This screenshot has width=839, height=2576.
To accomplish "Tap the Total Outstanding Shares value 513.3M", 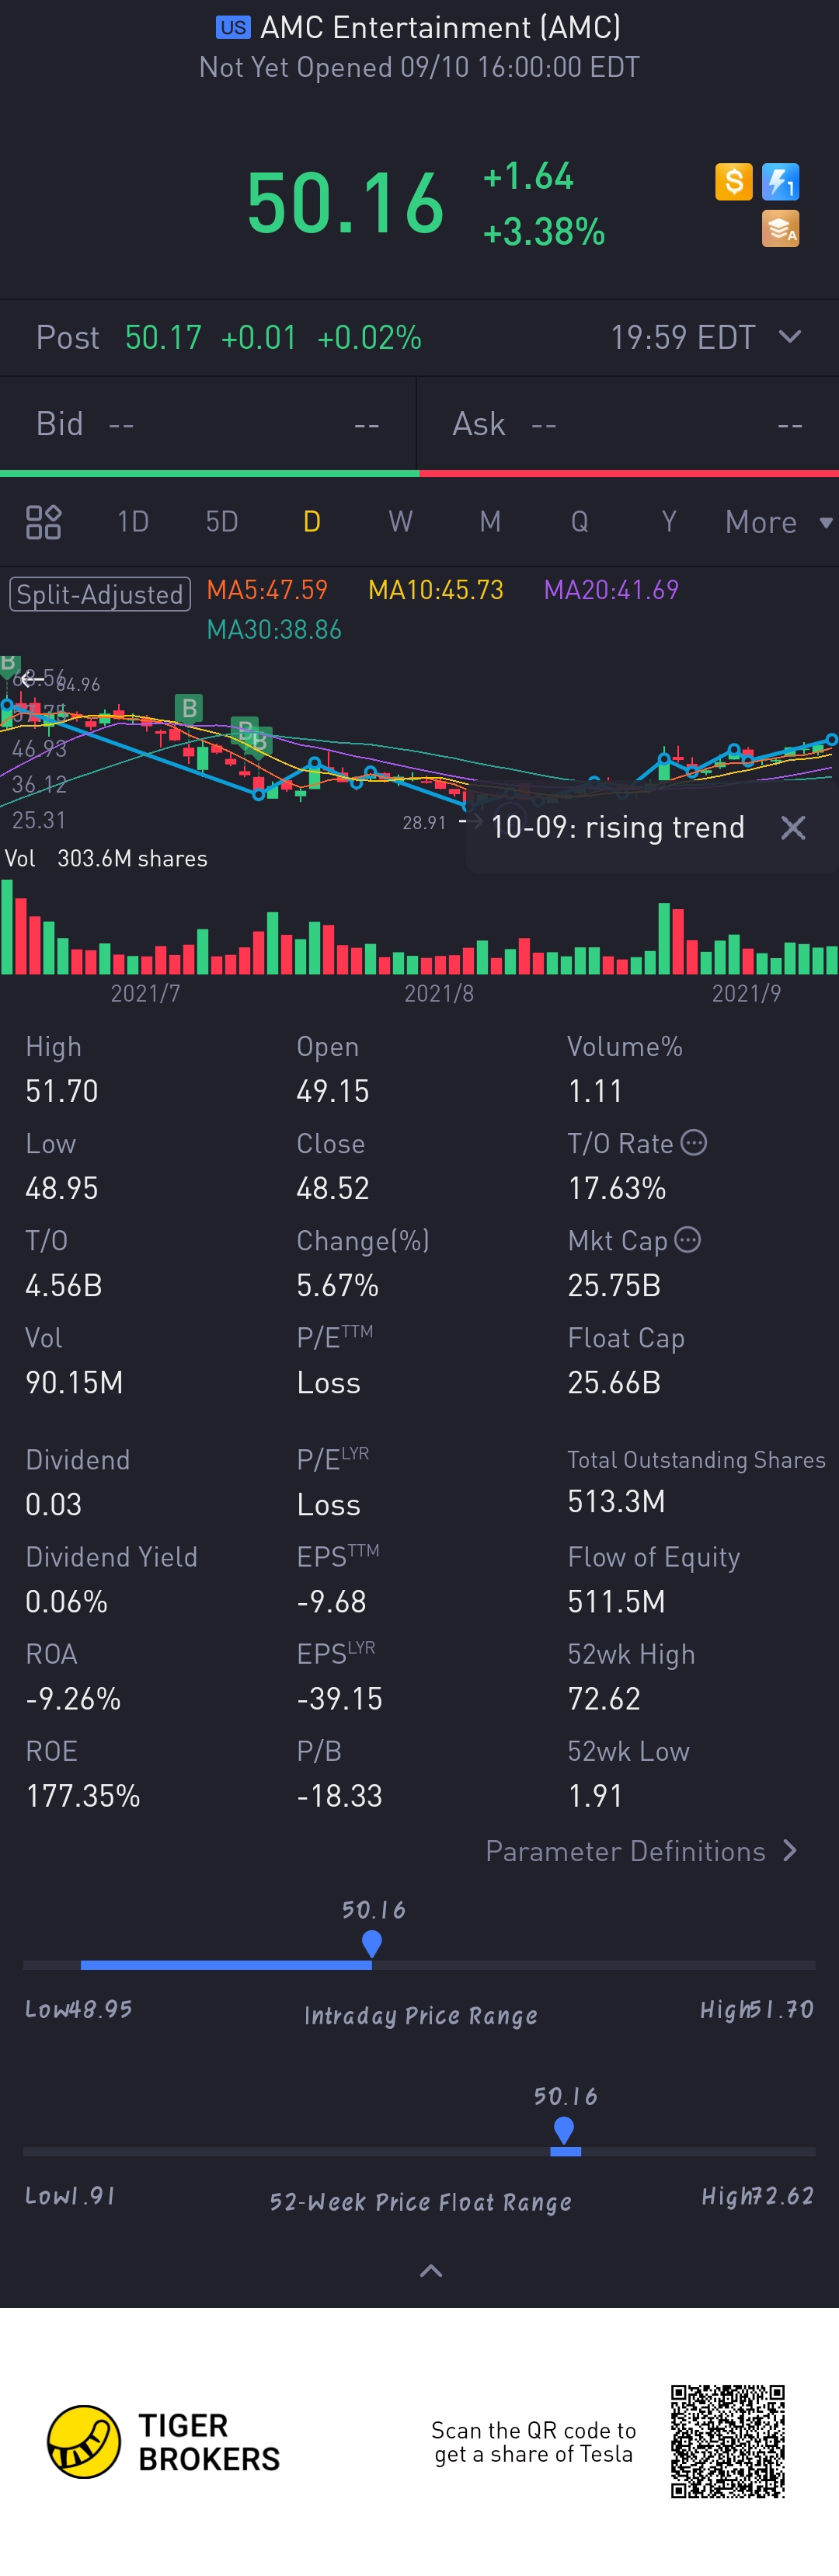I will (616, 1501).
